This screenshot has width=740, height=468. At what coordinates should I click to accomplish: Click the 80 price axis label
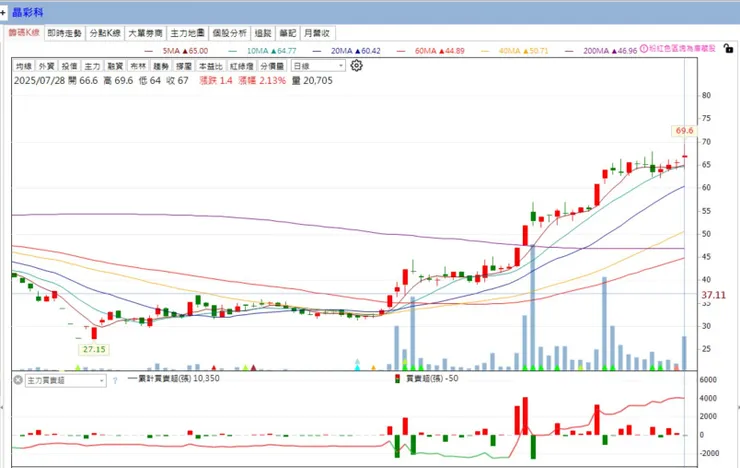[x=706, y=95]
